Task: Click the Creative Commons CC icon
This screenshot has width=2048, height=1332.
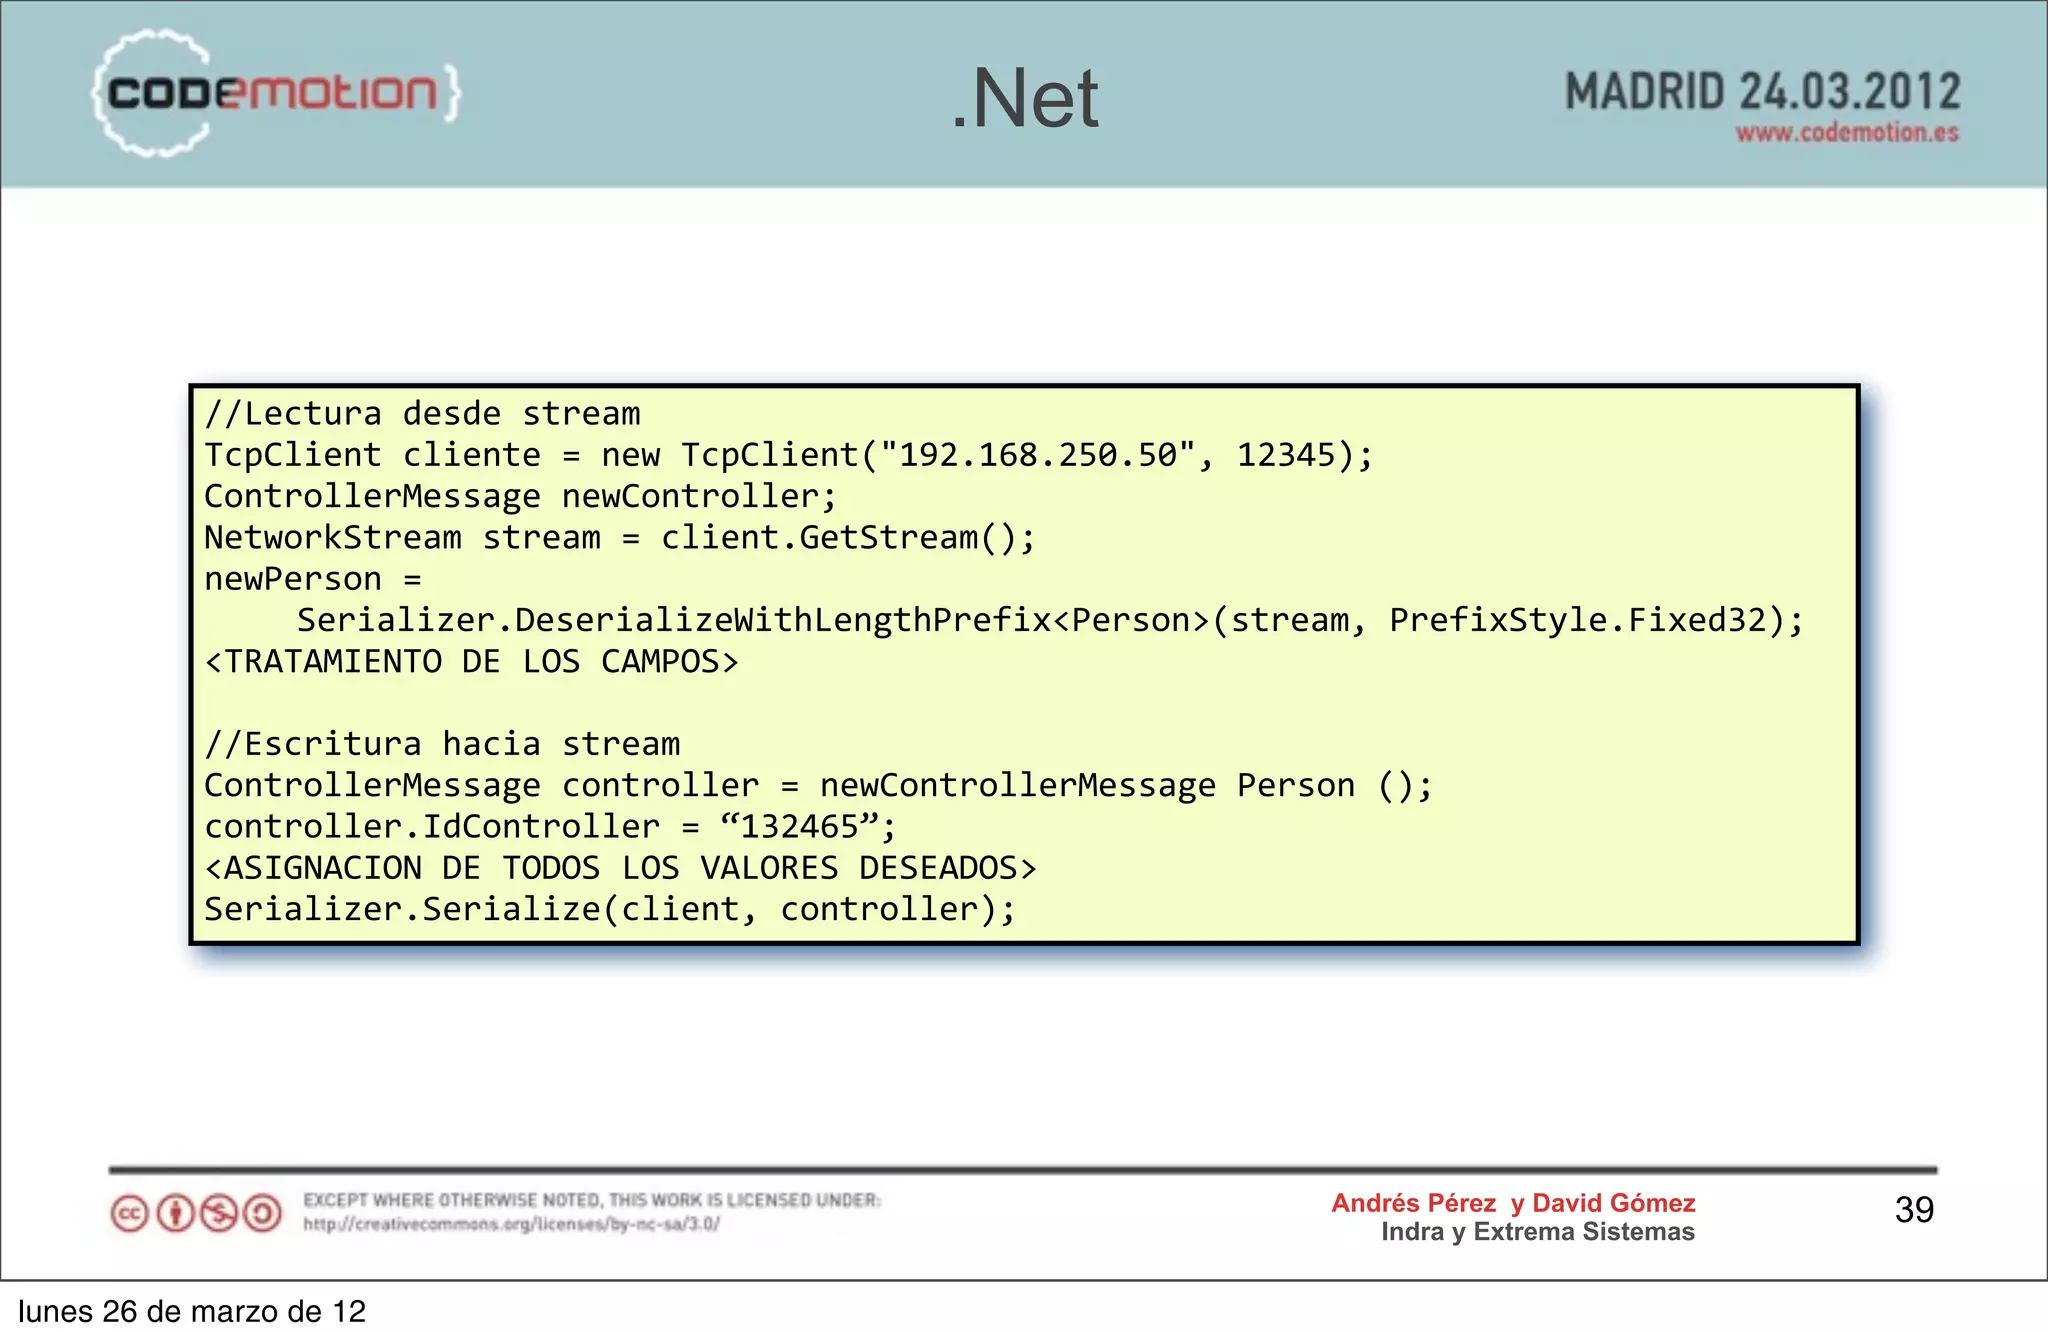Action: coord(130,1214)
